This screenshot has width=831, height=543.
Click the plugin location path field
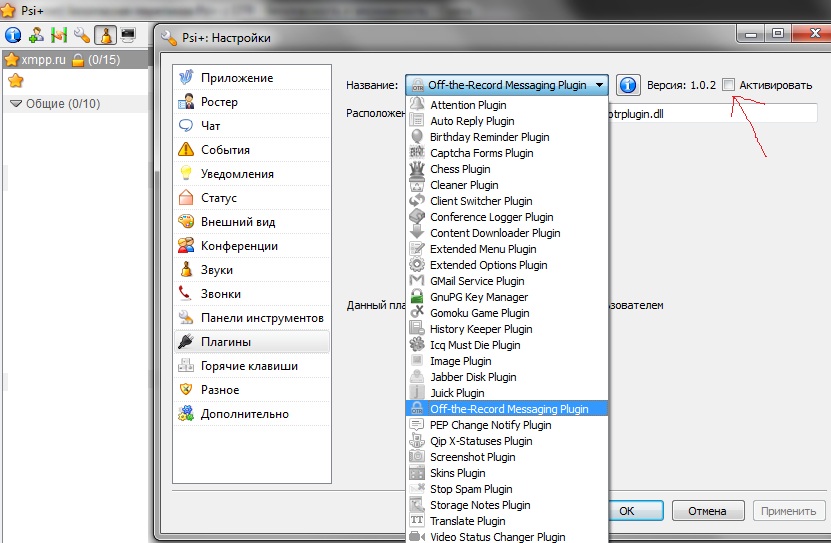point(713,113)
